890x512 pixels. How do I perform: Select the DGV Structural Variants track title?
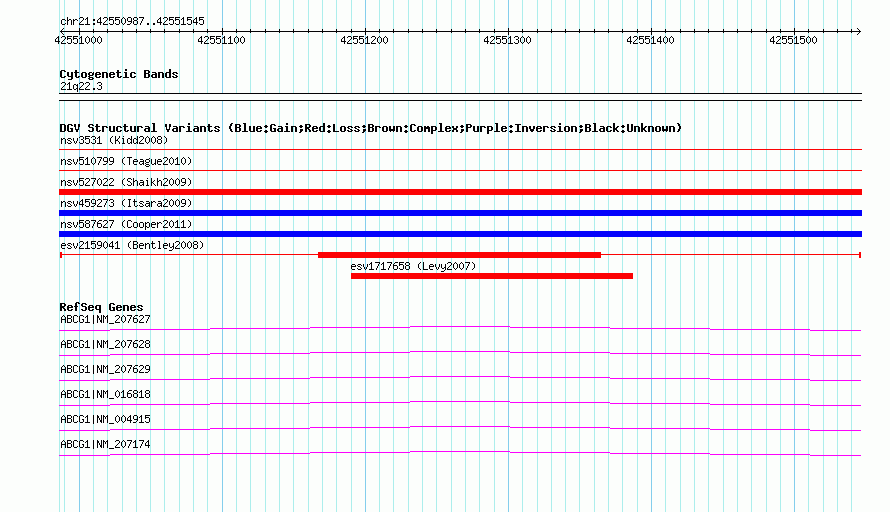(371, 128)
